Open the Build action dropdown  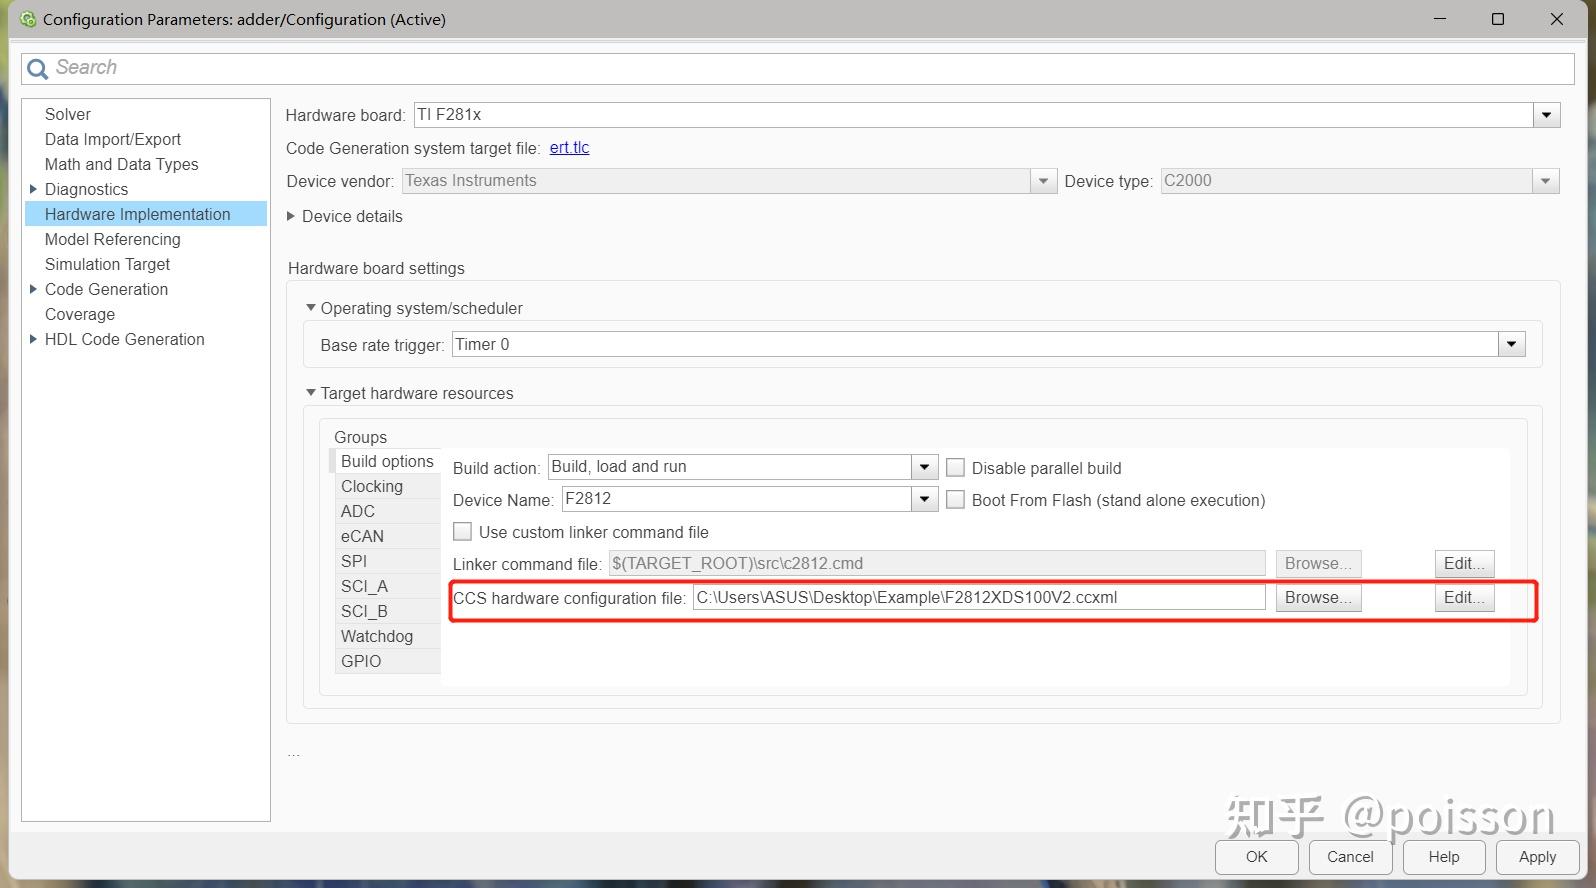(925, 467)
